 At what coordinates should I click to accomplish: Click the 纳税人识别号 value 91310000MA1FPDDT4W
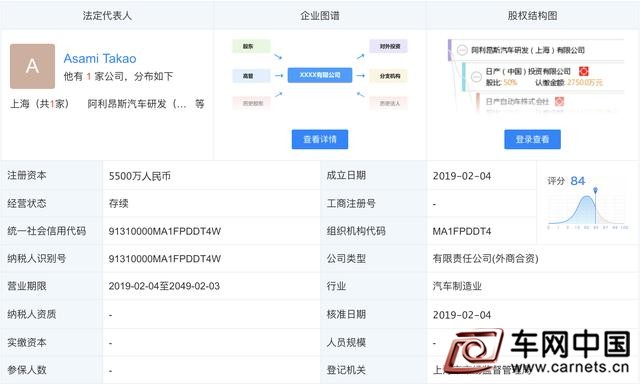(164, 259)
